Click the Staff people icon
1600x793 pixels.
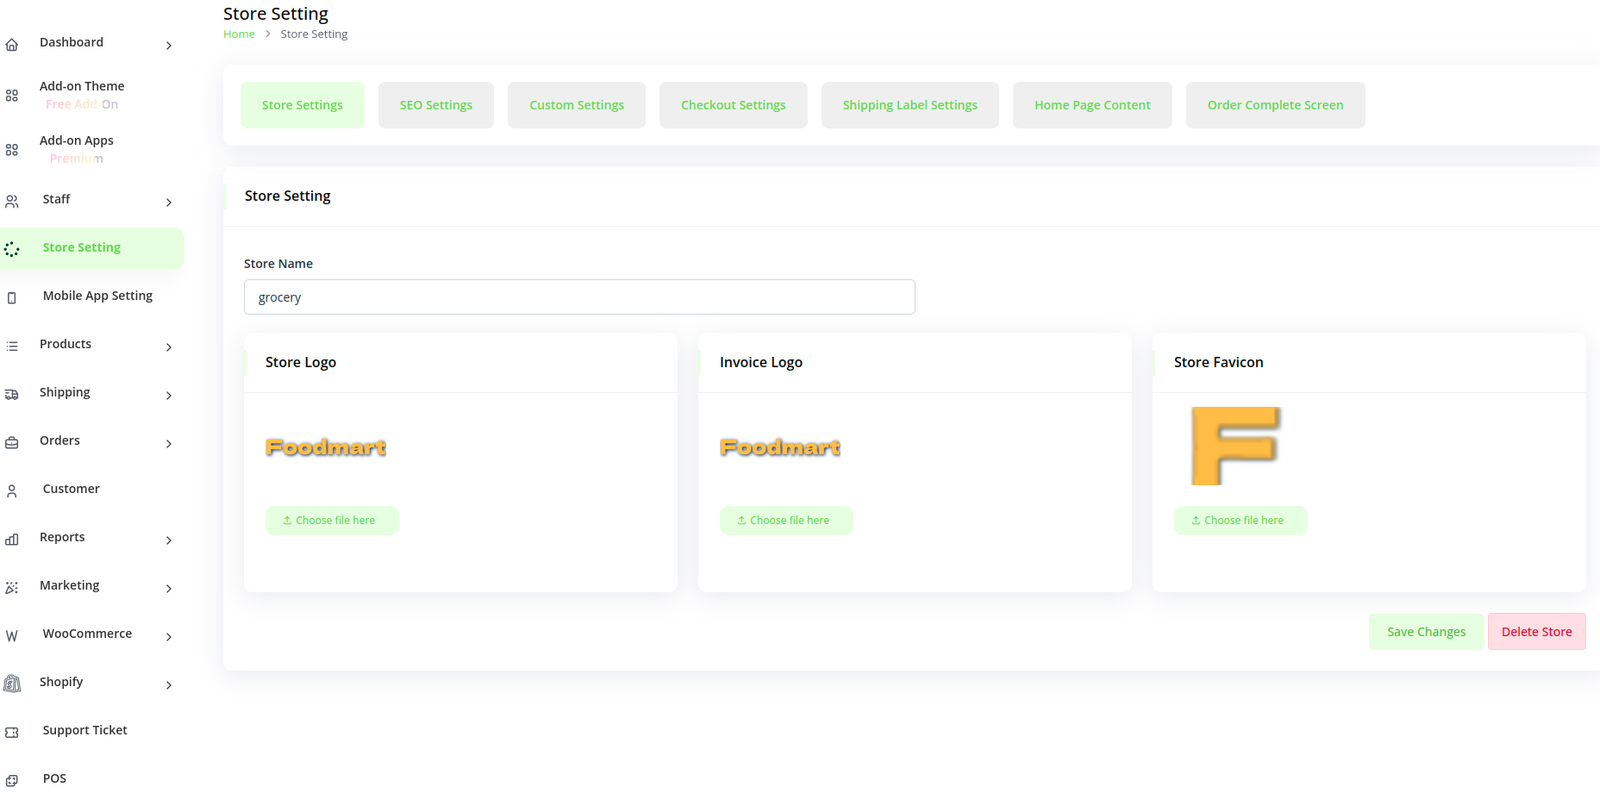point(12,201)
